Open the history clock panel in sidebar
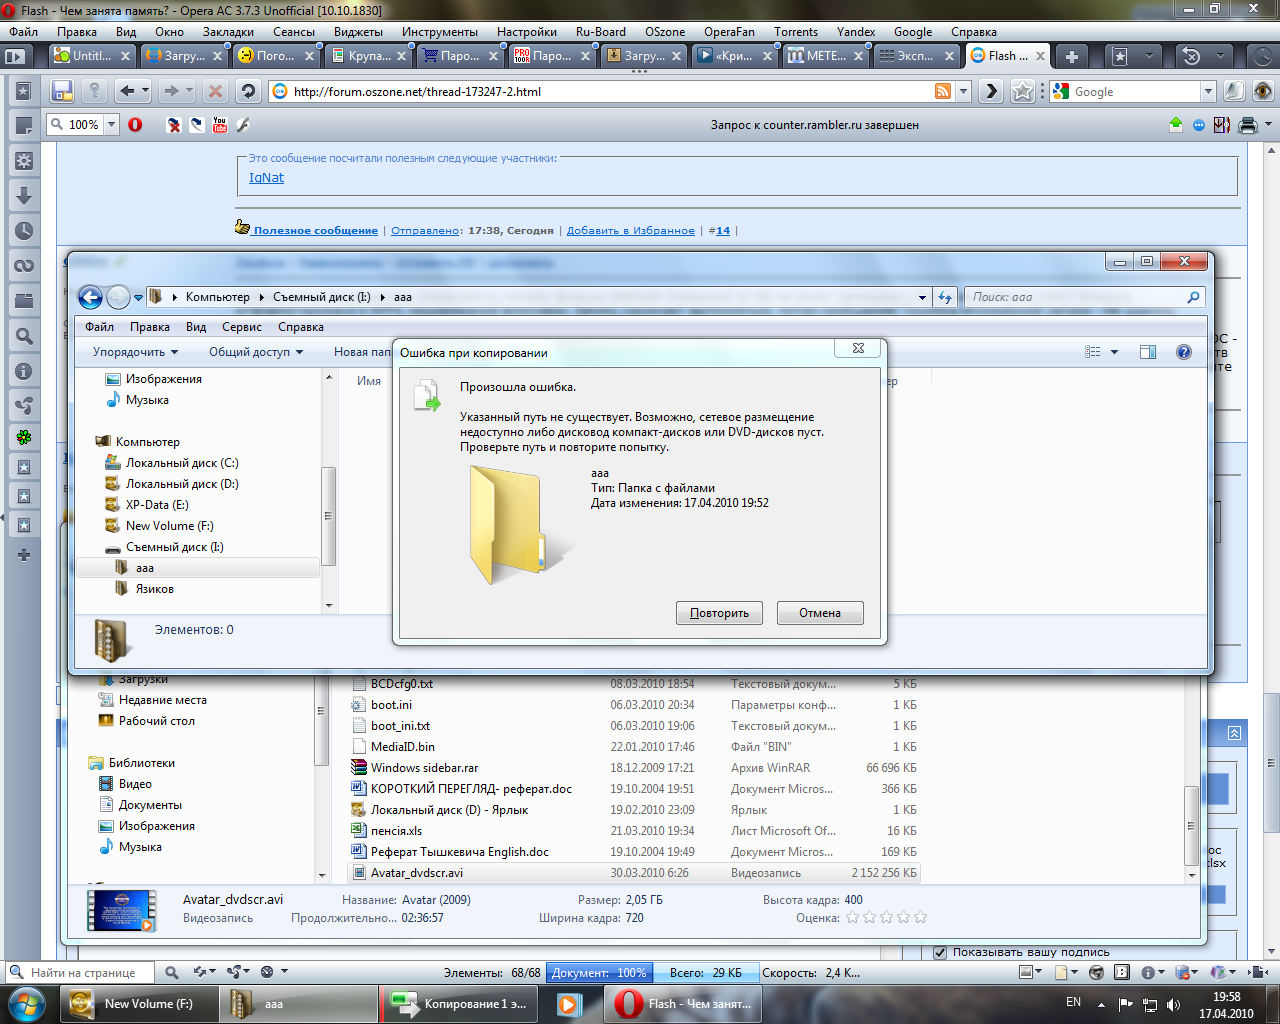The image size is (1280, 1024). coord(23,230)
